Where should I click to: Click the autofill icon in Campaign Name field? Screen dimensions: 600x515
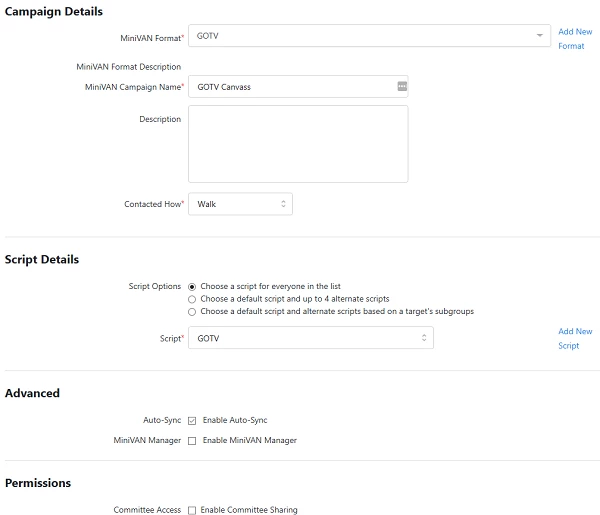coord(402,86)
